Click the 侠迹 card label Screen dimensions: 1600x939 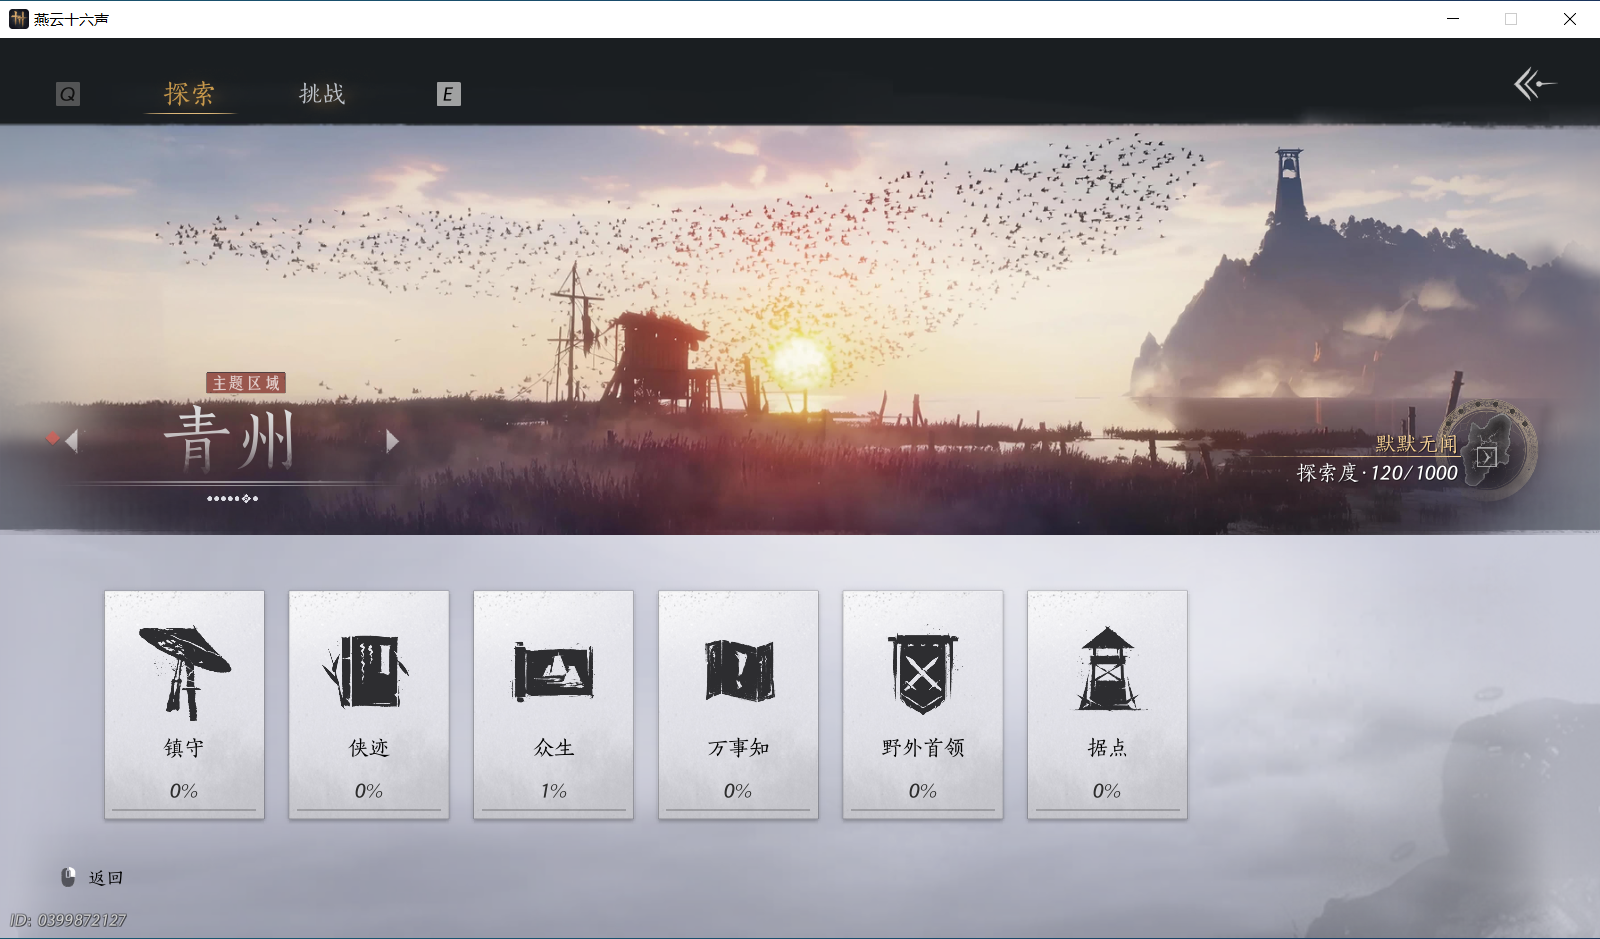(368, 748)
